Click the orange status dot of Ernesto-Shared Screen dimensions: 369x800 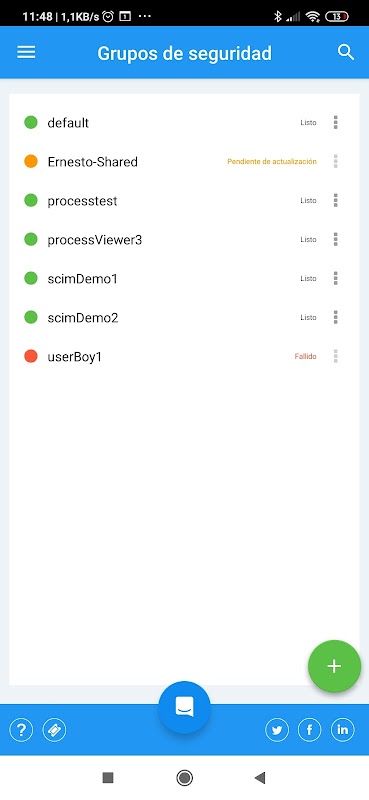pyautogui.click(x=31, y=162)
